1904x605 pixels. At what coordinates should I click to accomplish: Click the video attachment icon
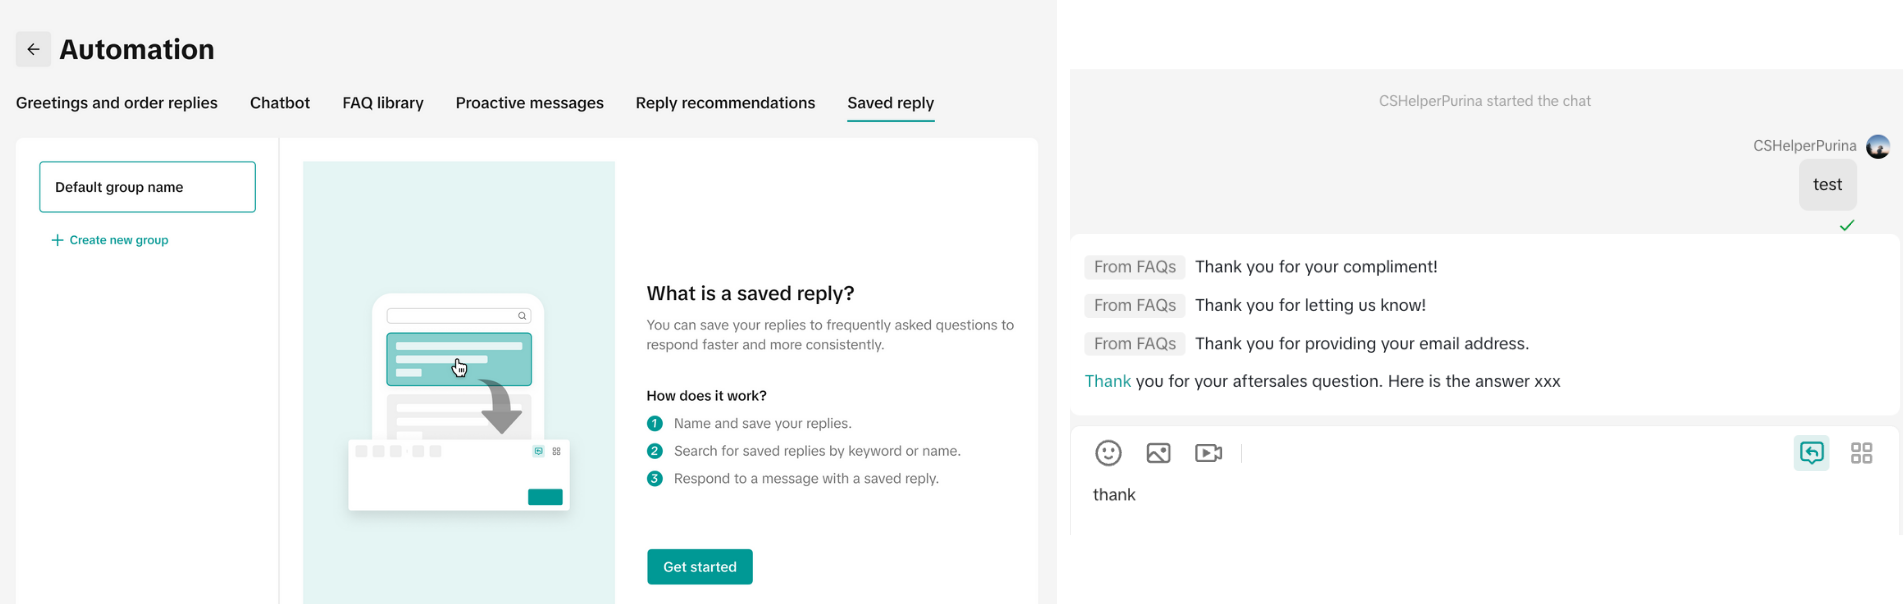pos(1208,453)
